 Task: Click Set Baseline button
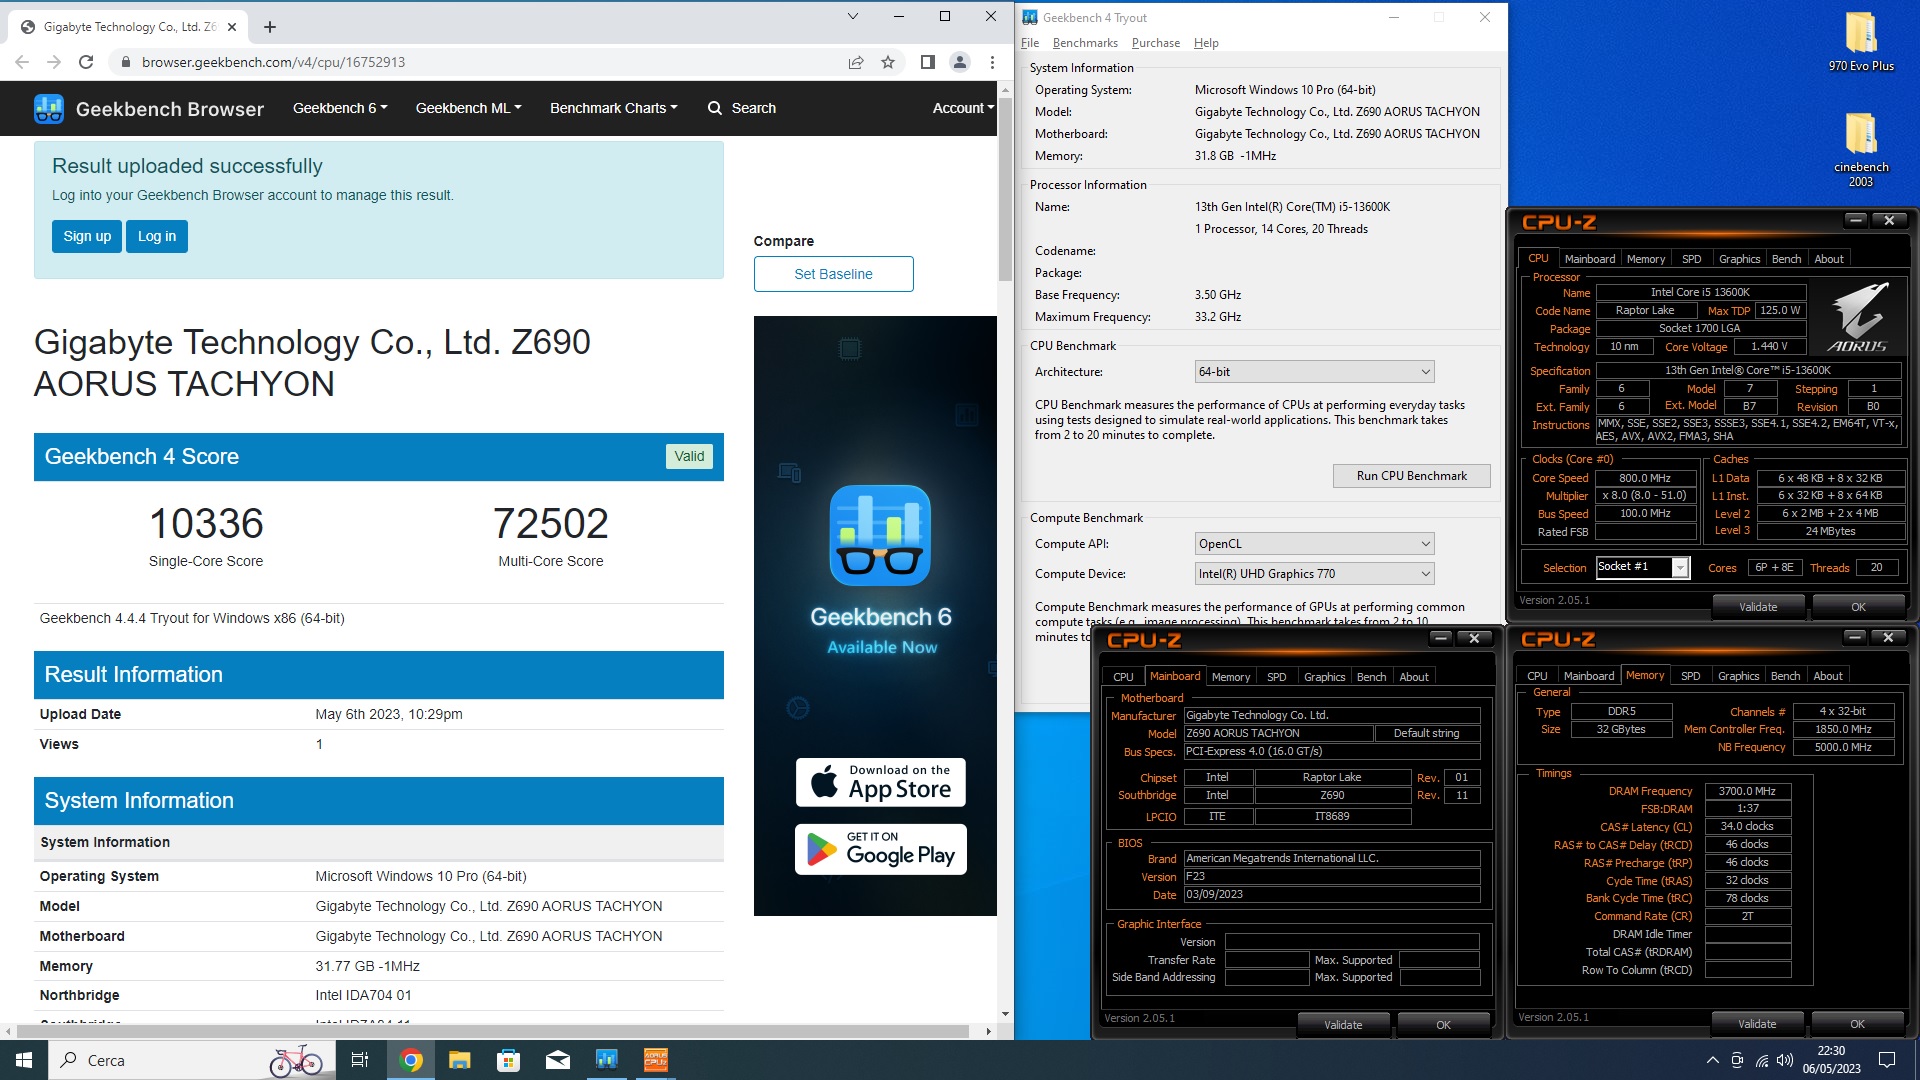coord(833,274)
